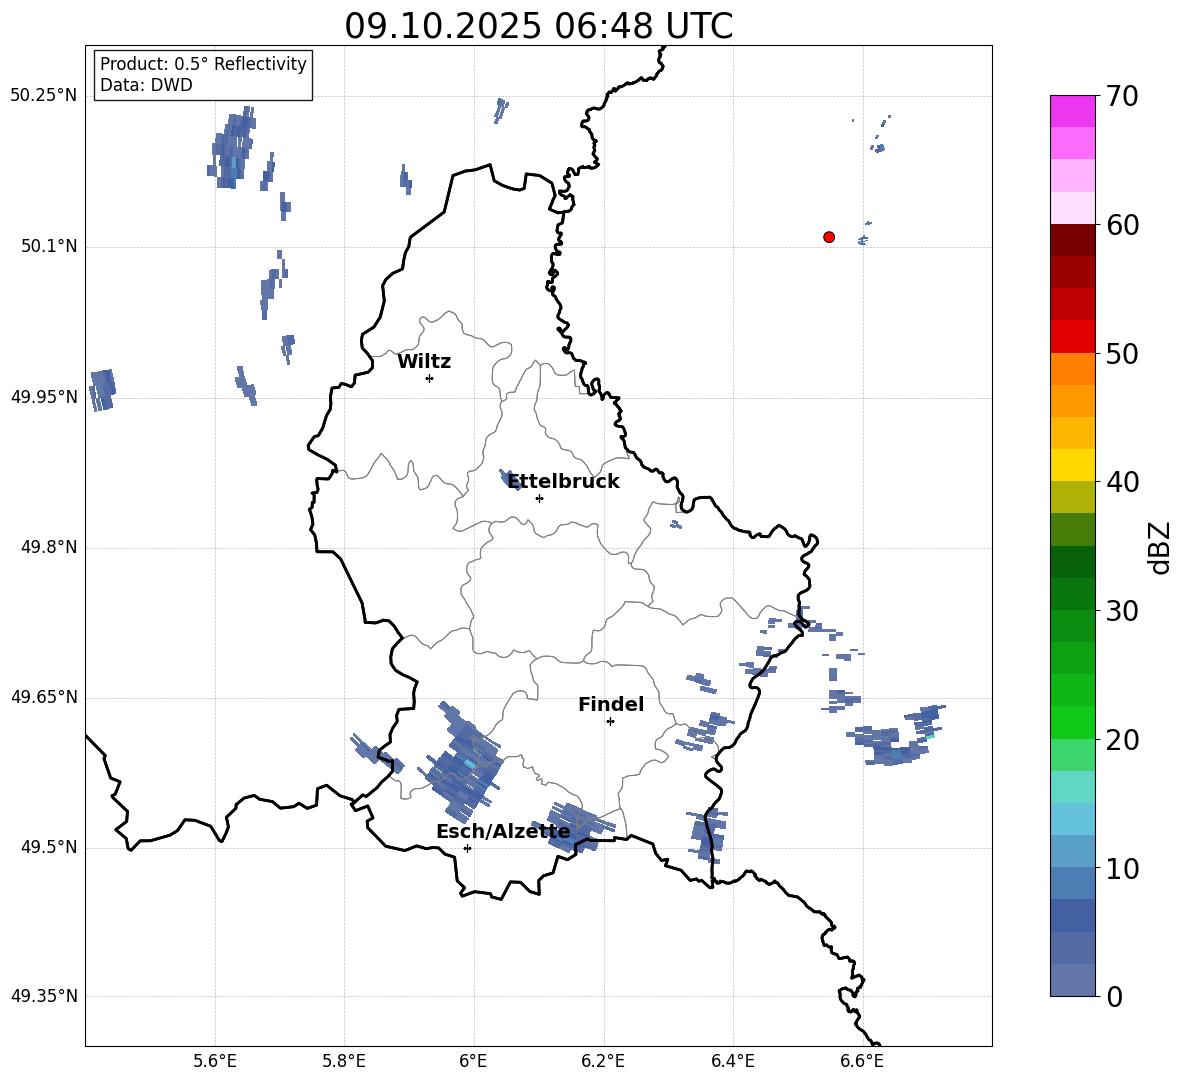Click the radar echo beside Ettelbruck label
This screenshot has width=1184, height=1081.
pos(511,479)
